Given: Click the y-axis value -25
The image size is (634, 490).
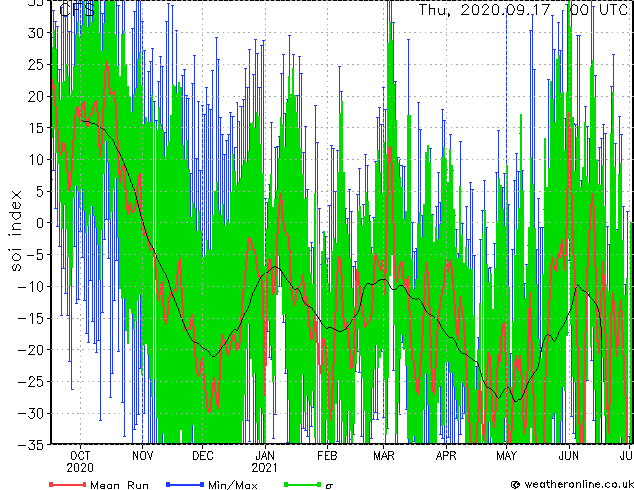Looking at the screenshot, I should coord(31,382).
